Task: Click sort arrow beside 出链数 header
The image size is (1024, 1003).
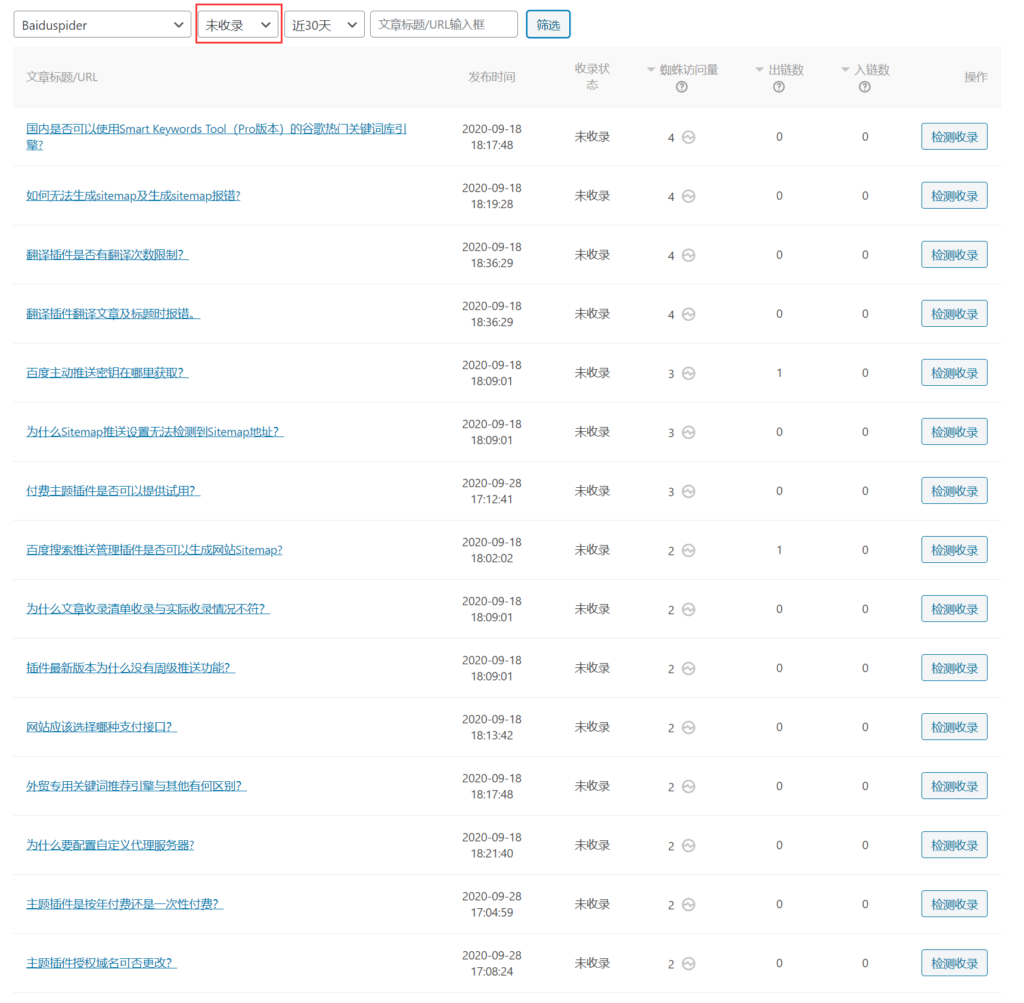Action: [759, 70]
